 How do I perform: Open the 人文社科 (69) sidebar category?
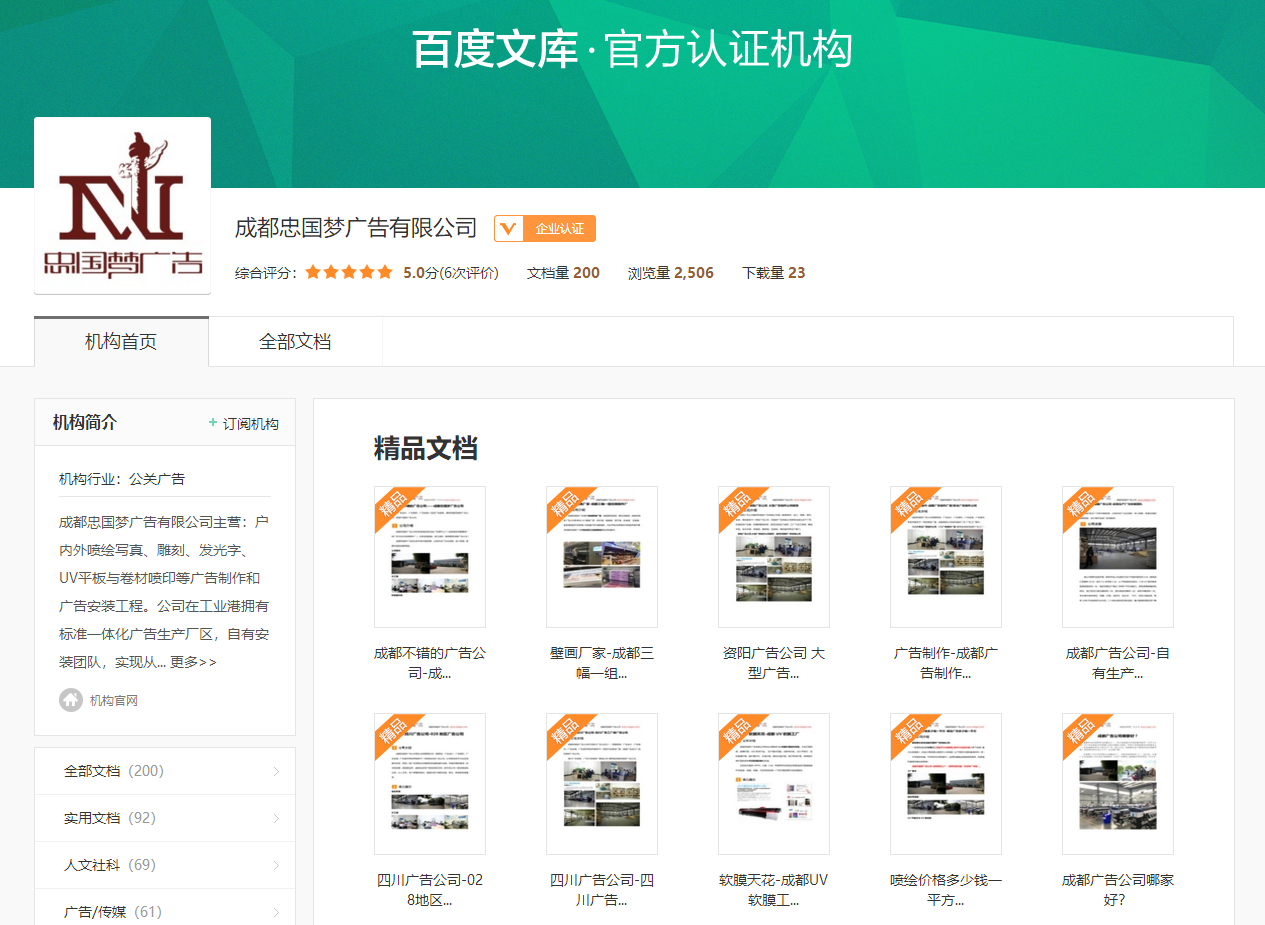pos(165,865)
